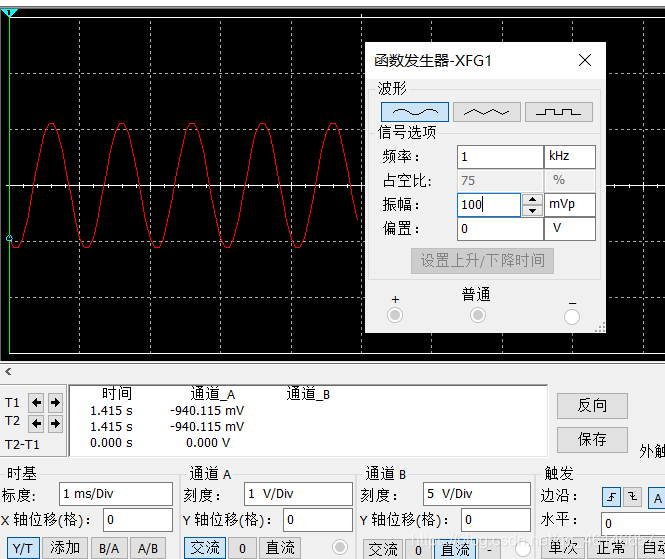Click the timebase X position field
The image size is (665, 559).
point(138,520)
